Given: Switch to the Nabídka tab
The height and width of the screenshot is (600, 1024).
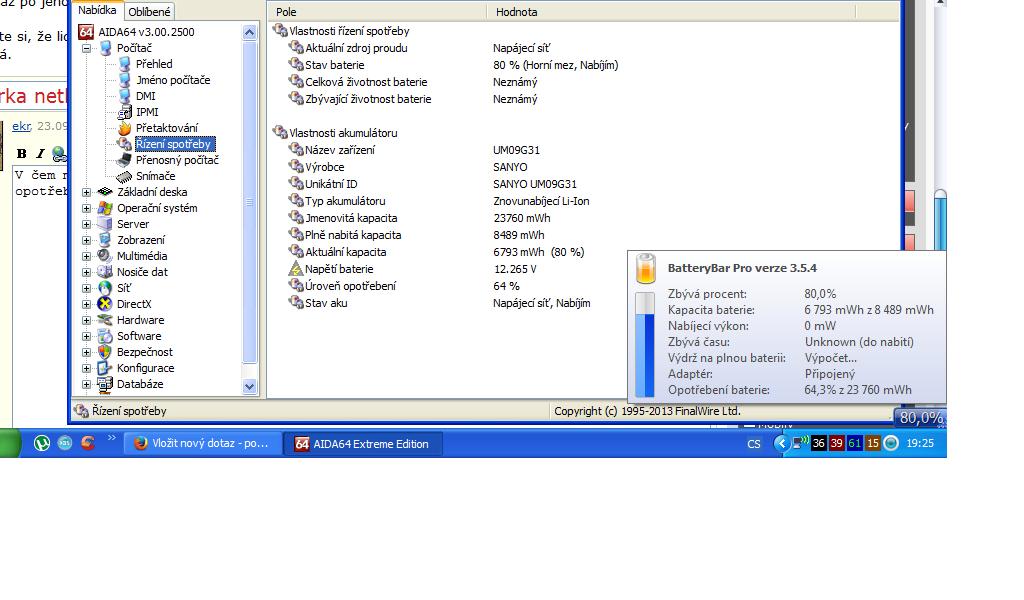Looking at the screenshot, I should [97, 10].
